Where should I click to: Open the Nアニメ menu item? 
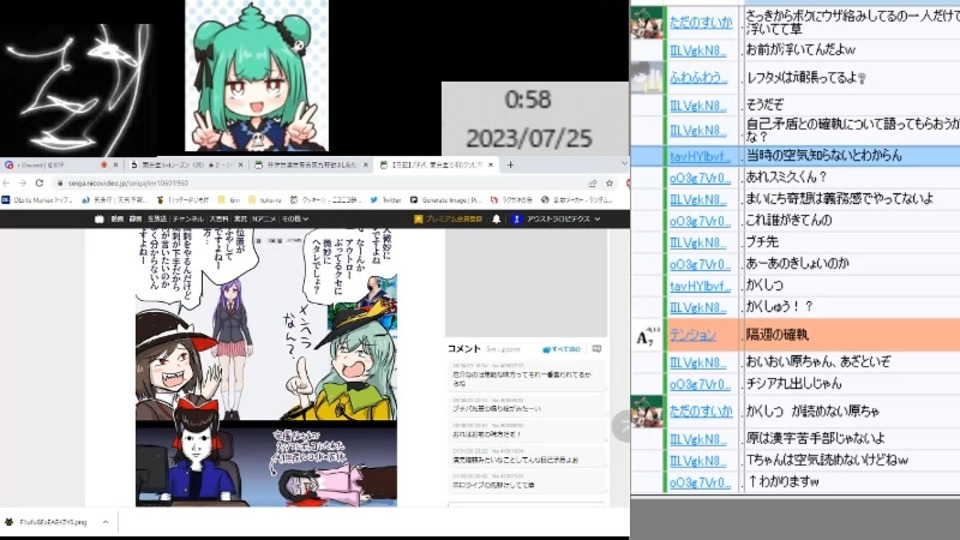(x=264, y=219)
